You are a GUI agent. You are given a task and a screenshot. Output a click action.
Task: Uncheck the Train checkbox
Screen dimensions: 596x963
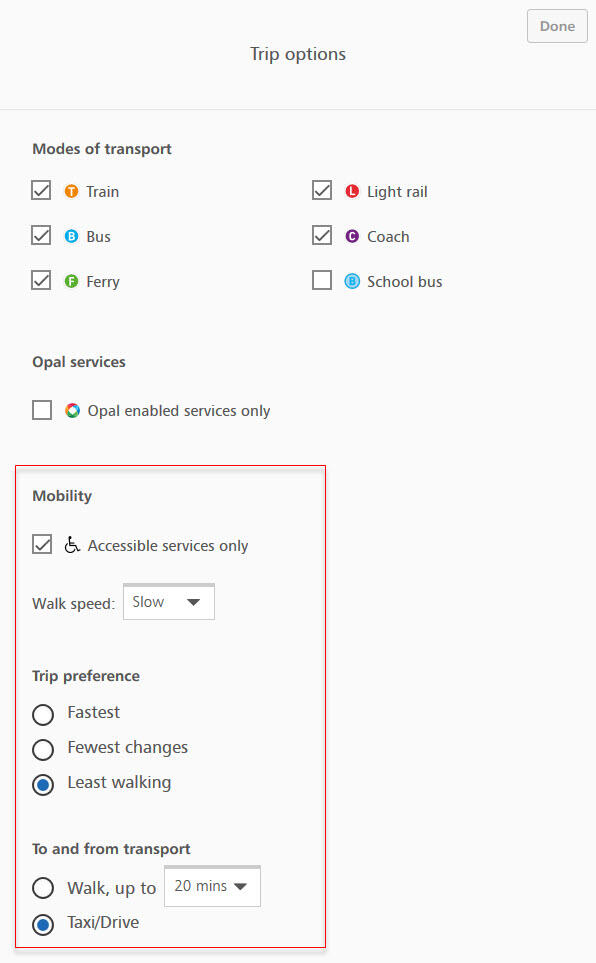[41, 190]
